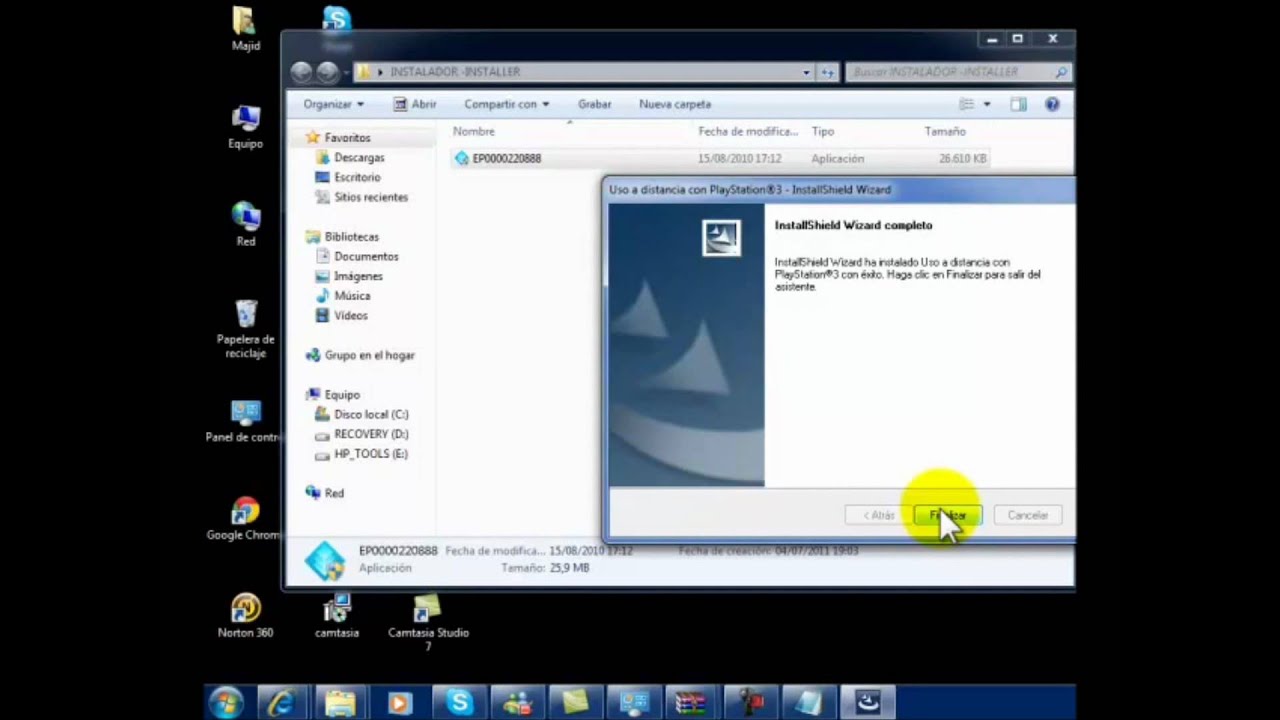Image resolution: width=1280 pixels, height=720 pixels.
Task: Click the Buscar search field
Action: coord(958,72)
